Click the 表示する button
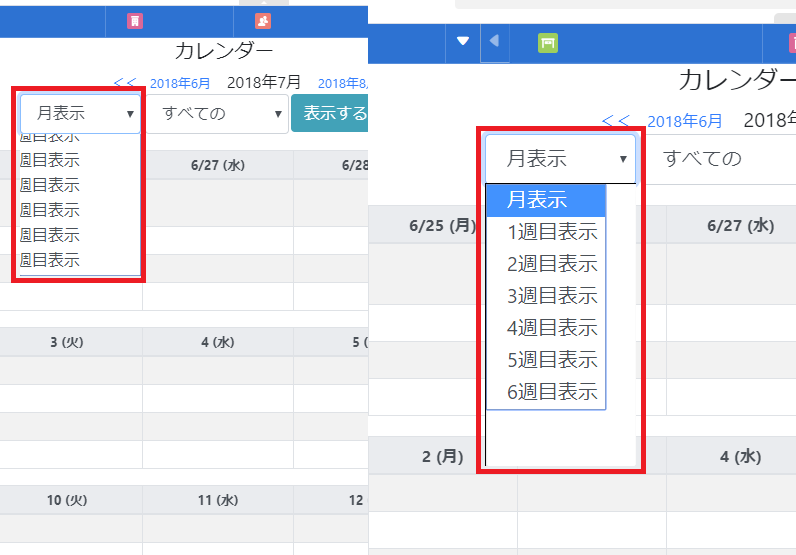Screen dimensions: 796x555 click(330, 113)
